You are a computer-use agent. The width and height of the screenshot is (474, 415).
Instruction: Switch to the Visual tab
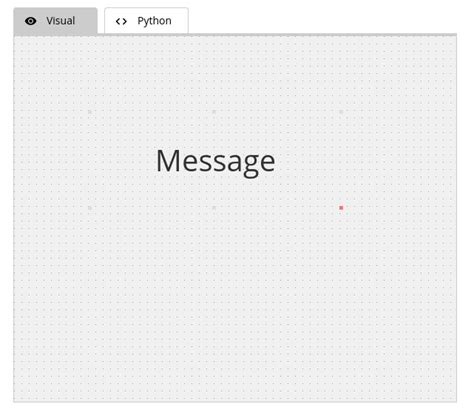(x=55, y=21)
